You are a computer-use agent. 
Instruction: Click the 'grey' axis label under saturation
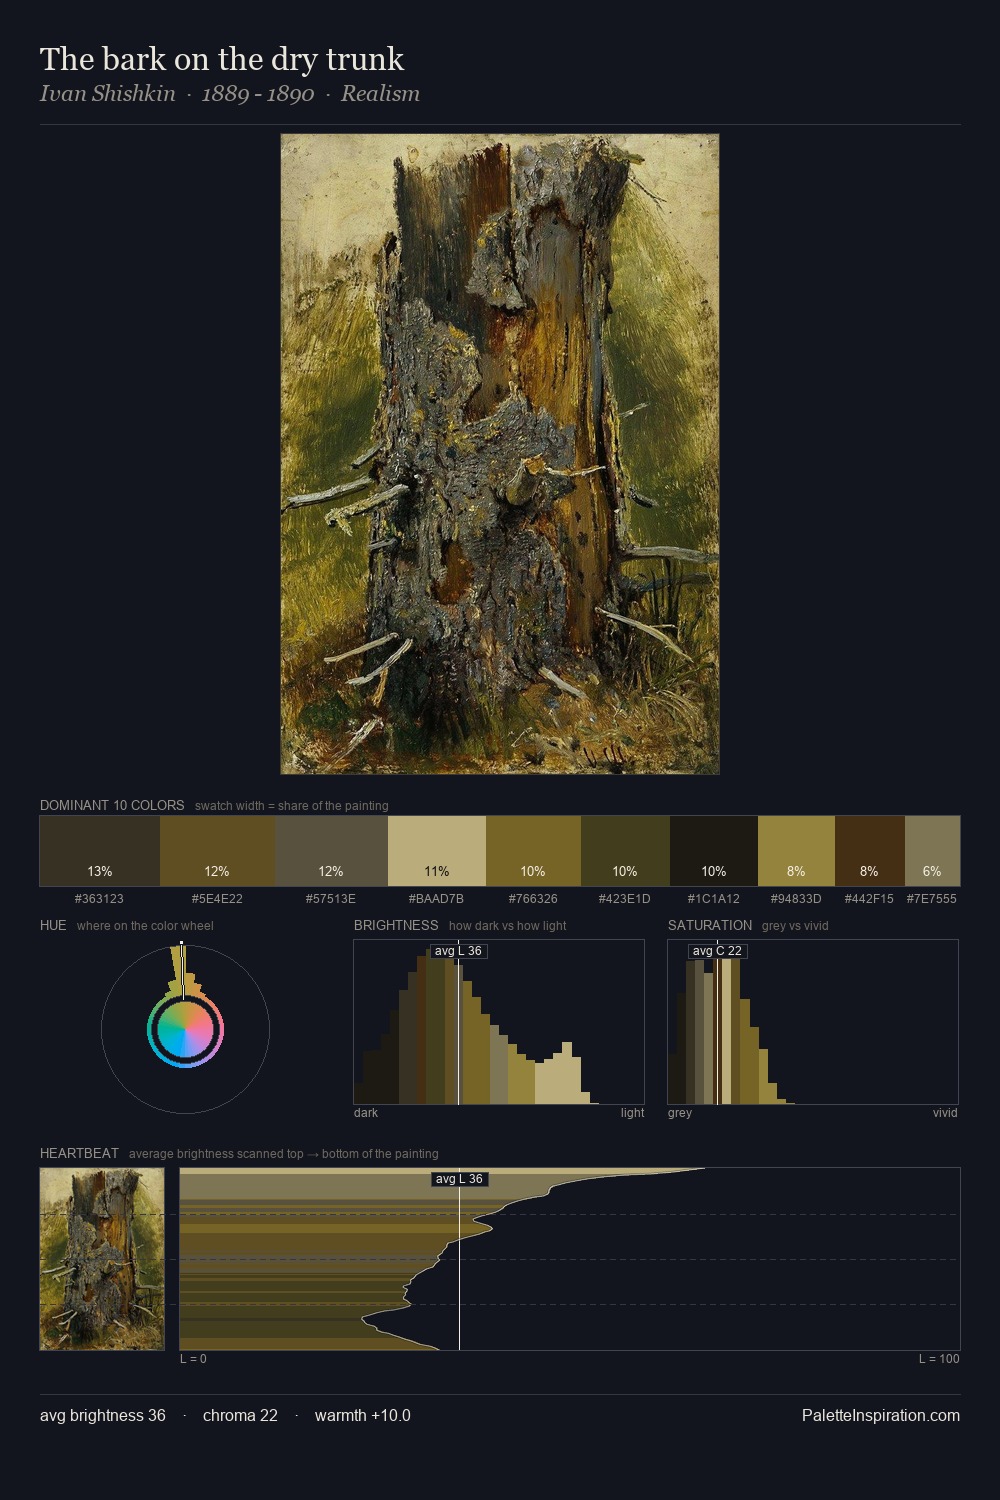click(680, 1113)
